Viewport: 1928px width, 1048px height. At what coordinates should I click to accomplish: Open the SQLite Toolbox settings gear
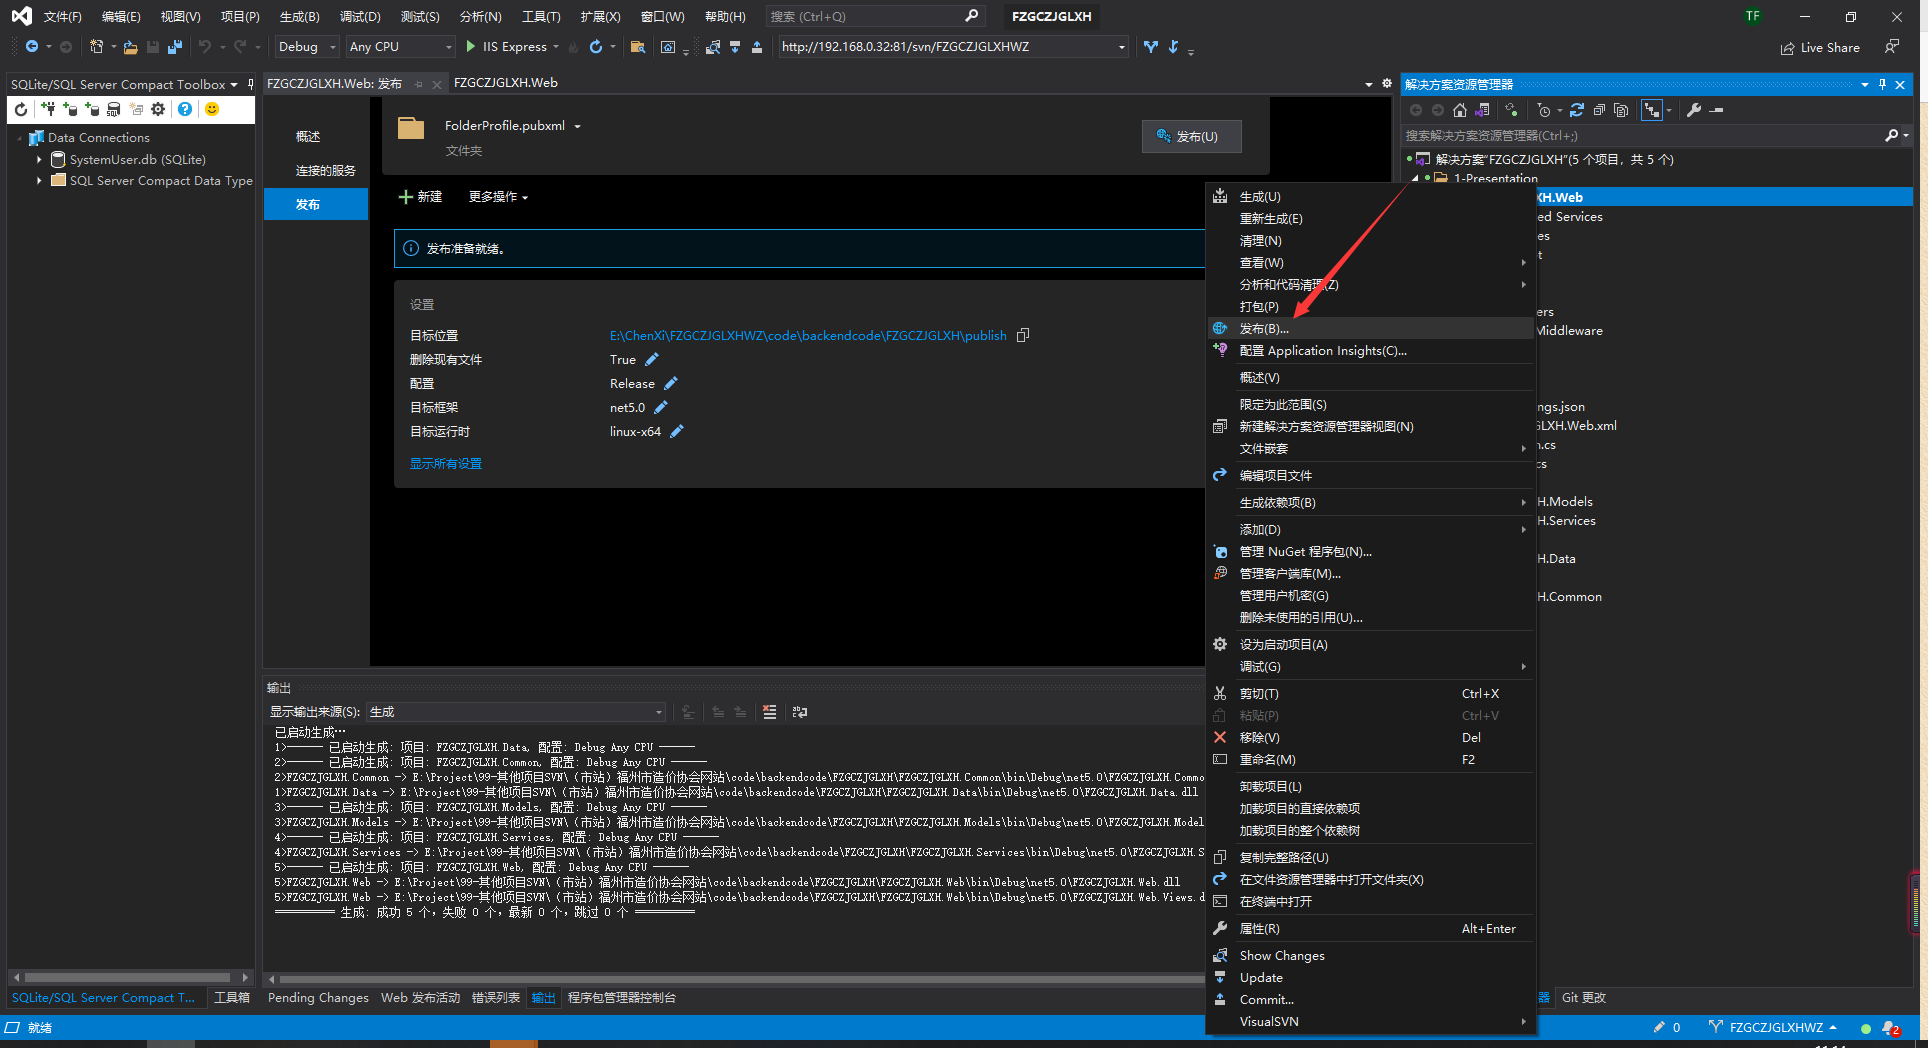(x=158, y=109)
